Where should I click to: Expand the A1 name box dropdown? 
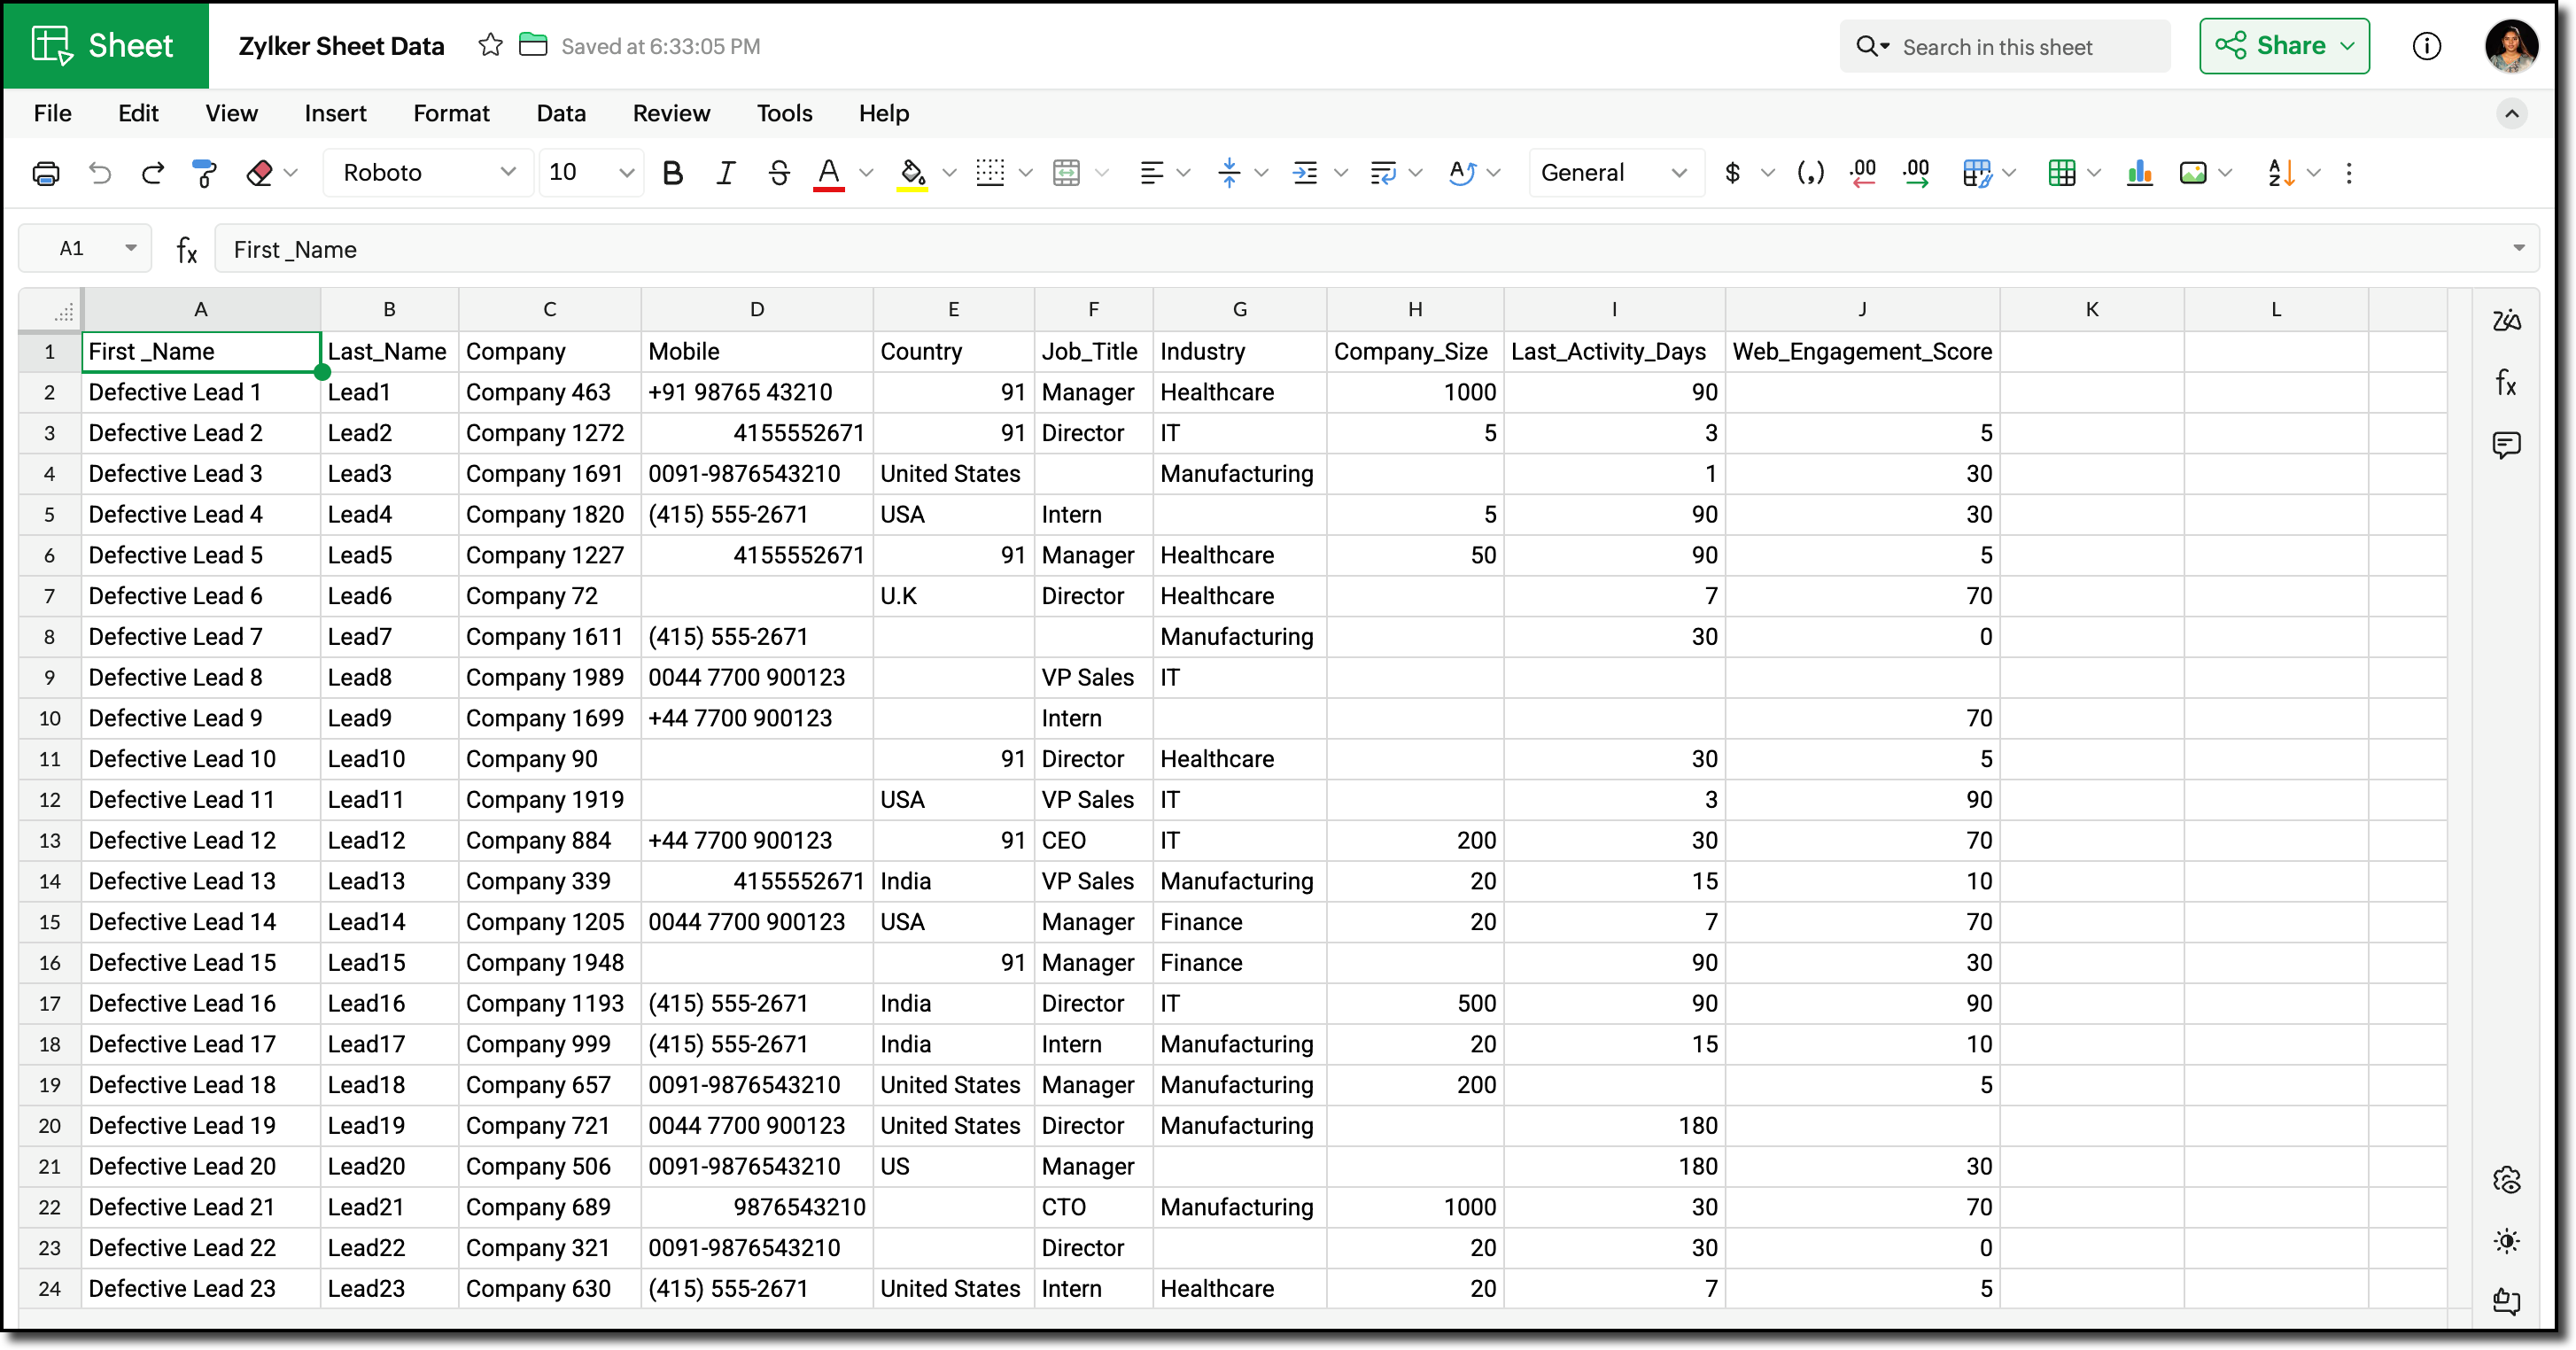[x=130, y=248]
